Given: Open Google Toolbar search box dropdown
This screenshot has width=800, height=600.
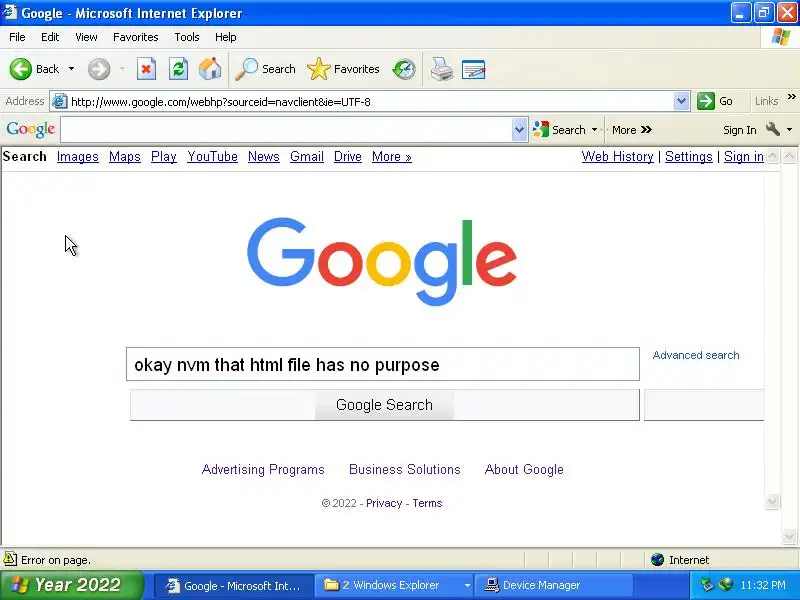Looking at the screenshot, I should 519,130.
